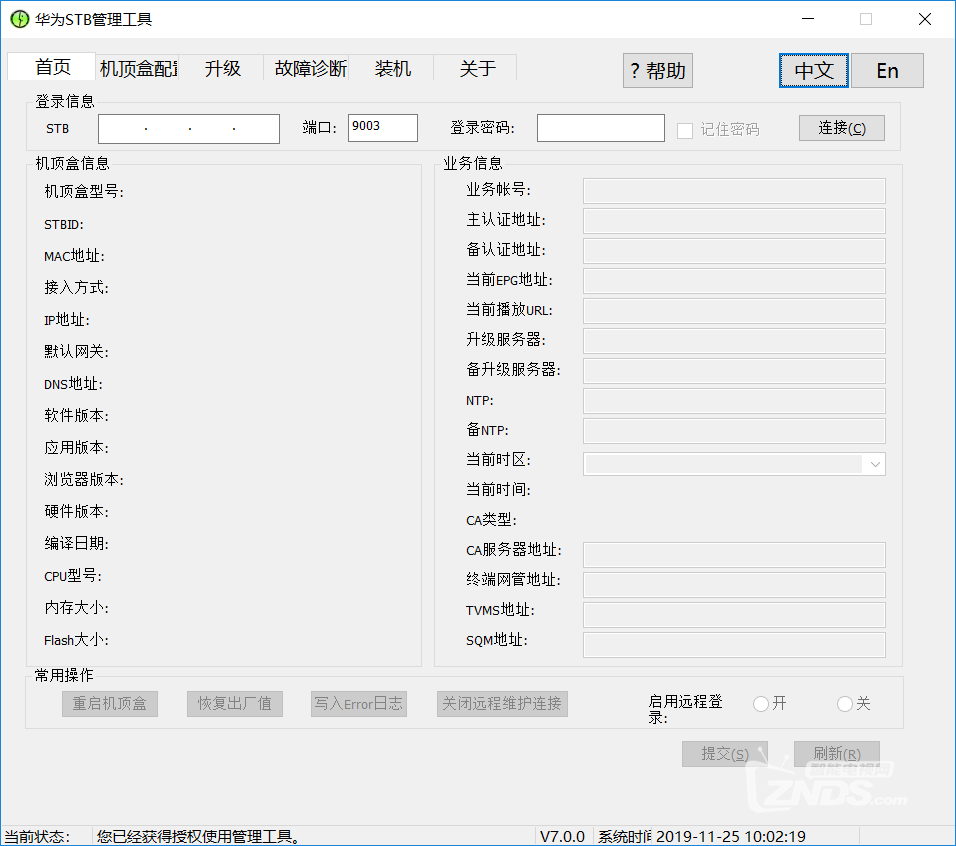Screen dimensions: 956x846
Task: Select the 关于 tab
Action: 477,68
